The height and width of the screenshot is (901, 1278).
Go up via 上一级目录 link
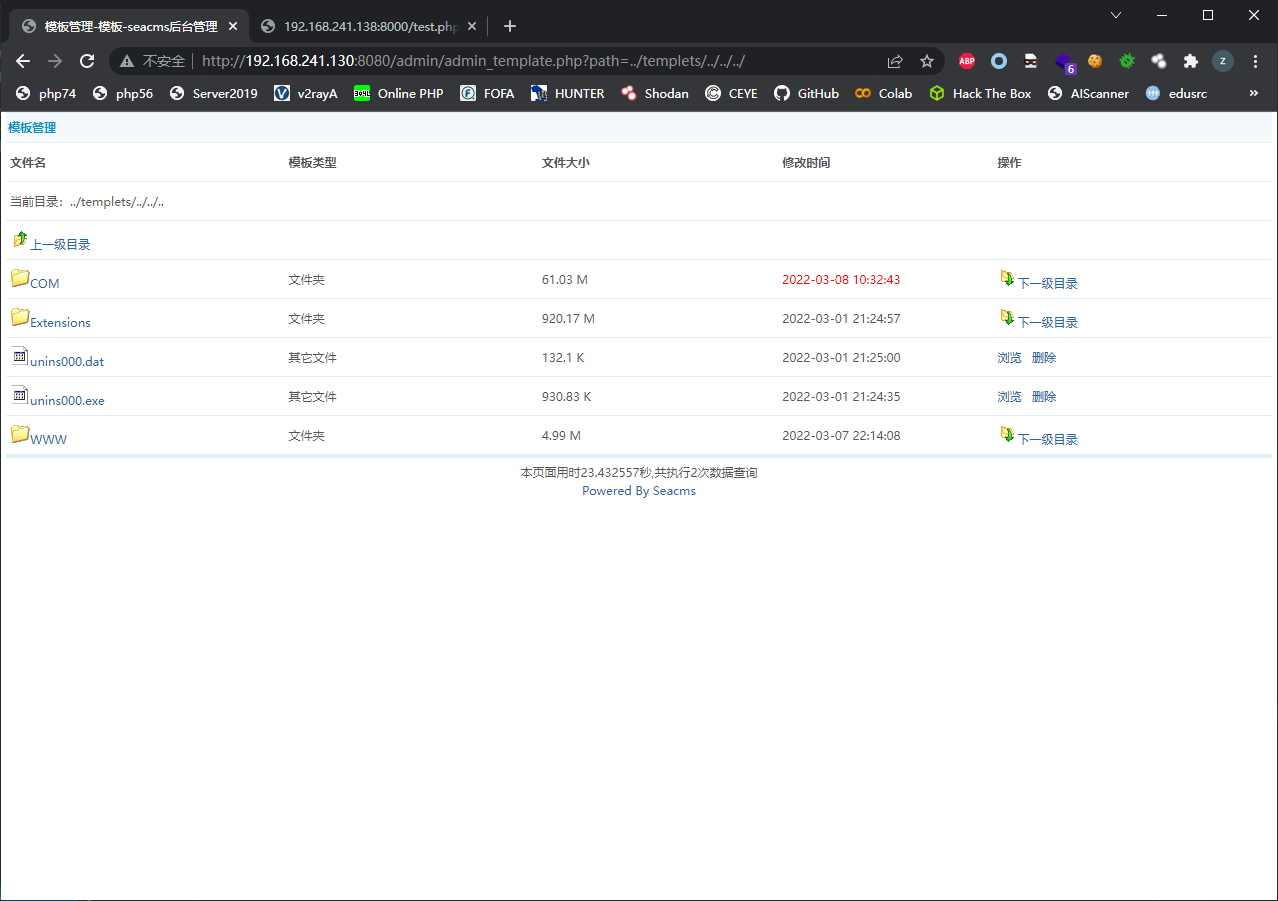(x=60, y=244)
